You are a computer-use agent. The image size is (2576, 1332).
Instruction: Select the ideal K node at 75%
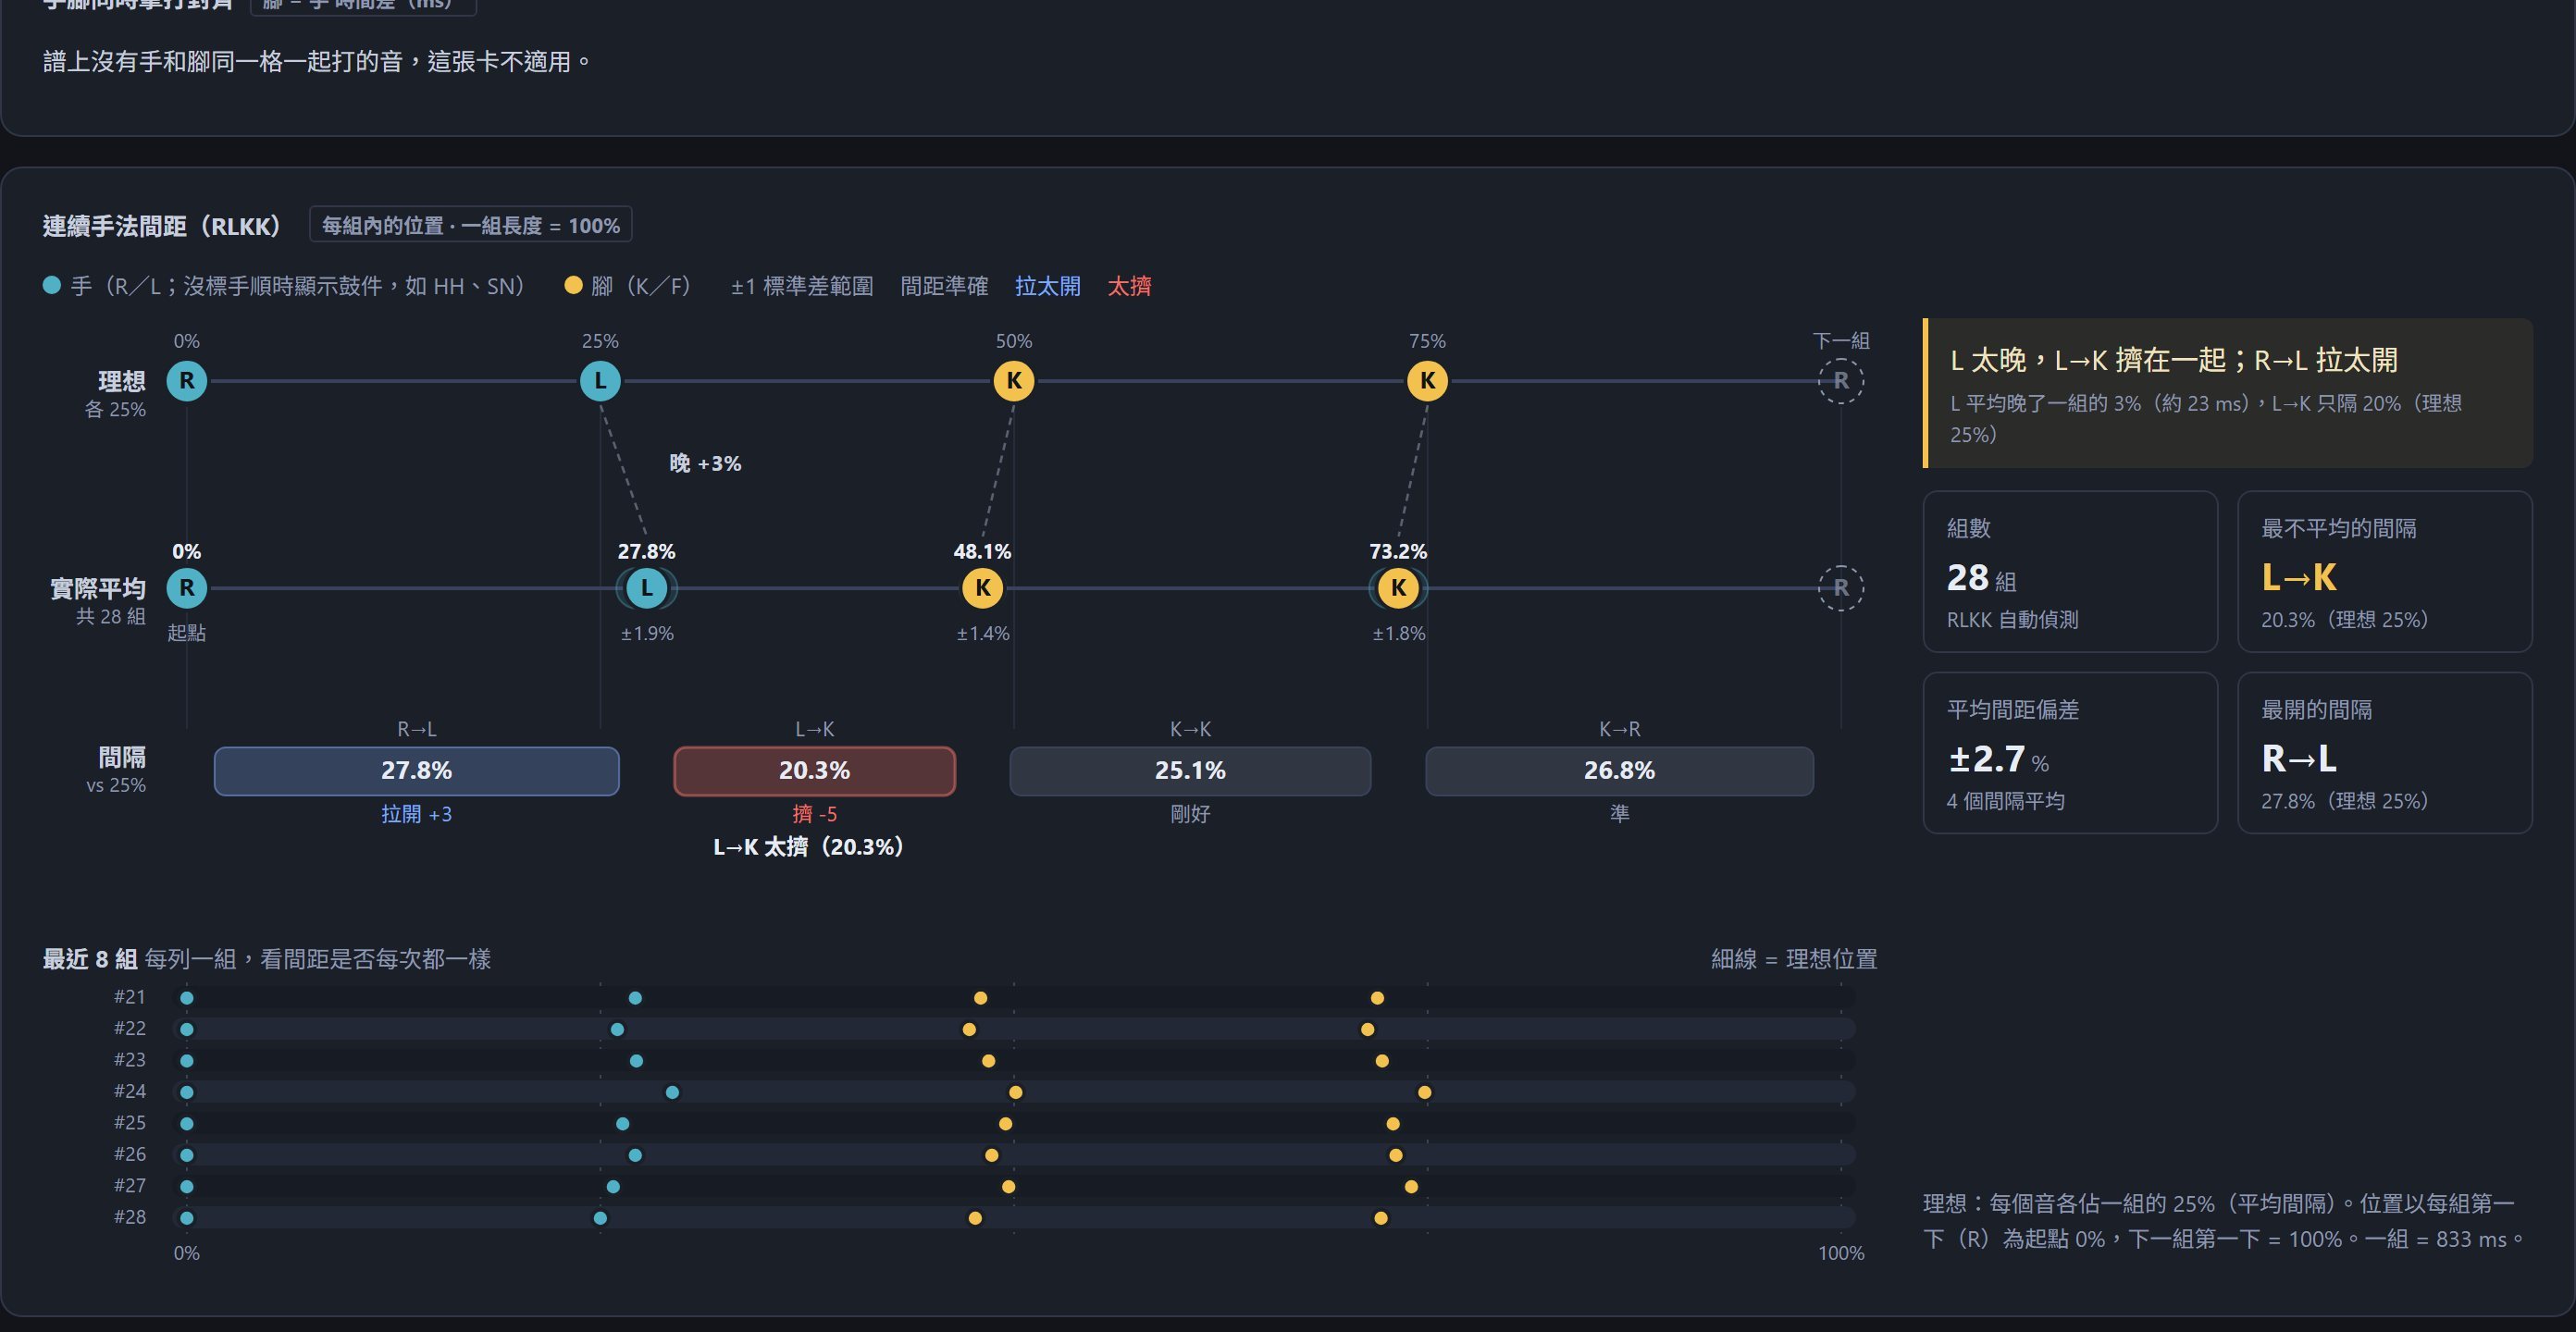pos(1427,381)
